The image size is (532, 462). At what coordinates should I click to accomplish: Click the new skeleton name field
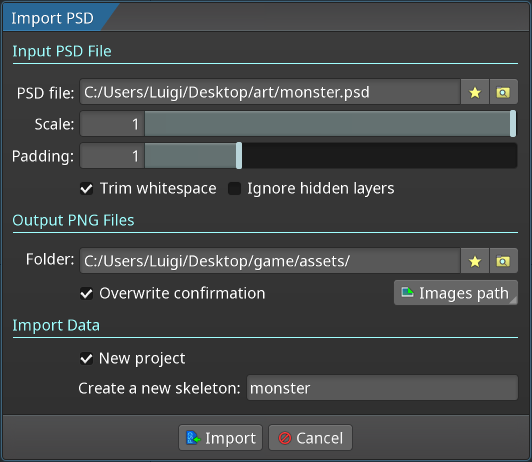pyautogui.click(x=382, y=388)
